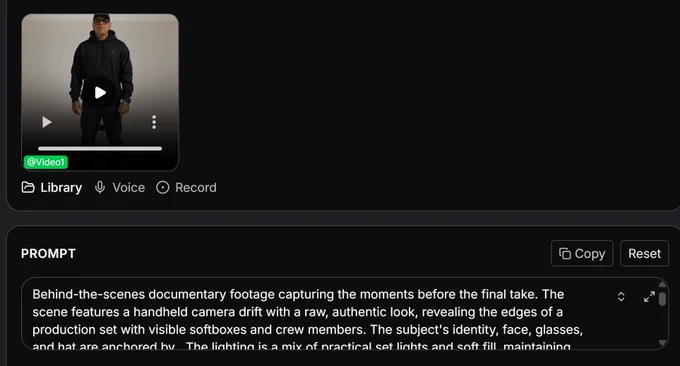Click the Record circle icon
This screenshot has height=366, width=680.
[x=163, y=187]
